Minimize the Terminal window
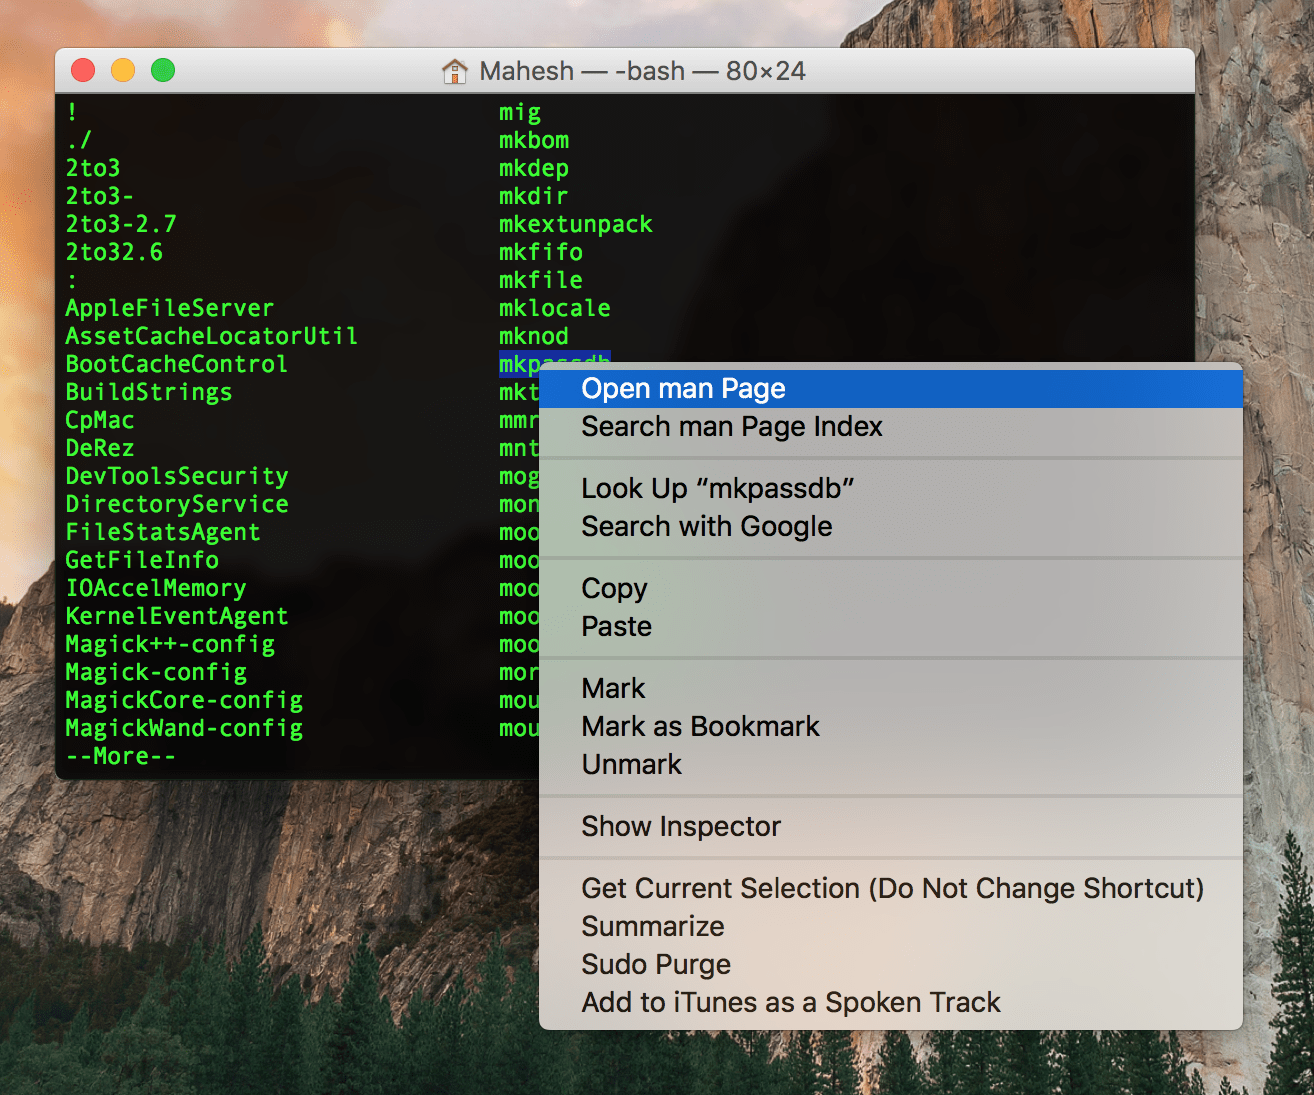The image size is (1314, 1095). [122, 70]
